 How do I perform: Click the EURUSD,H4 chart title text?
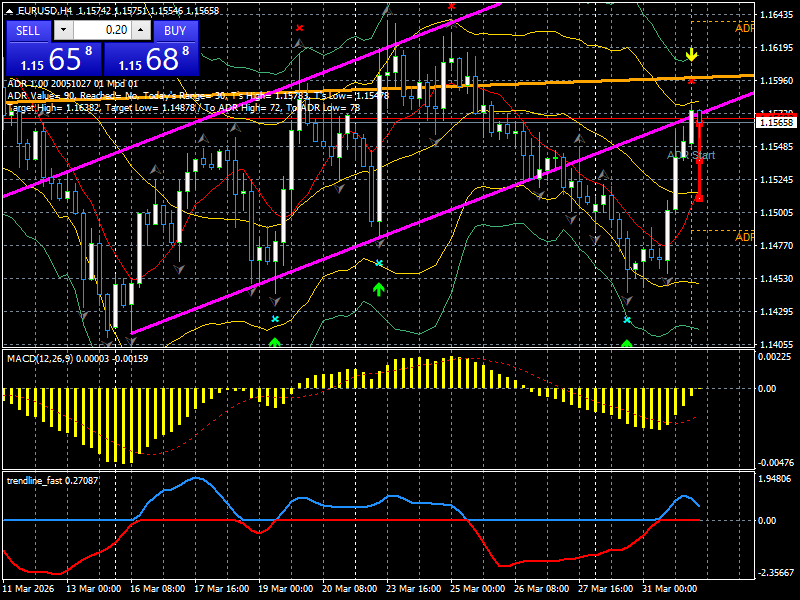pos(45,11)
